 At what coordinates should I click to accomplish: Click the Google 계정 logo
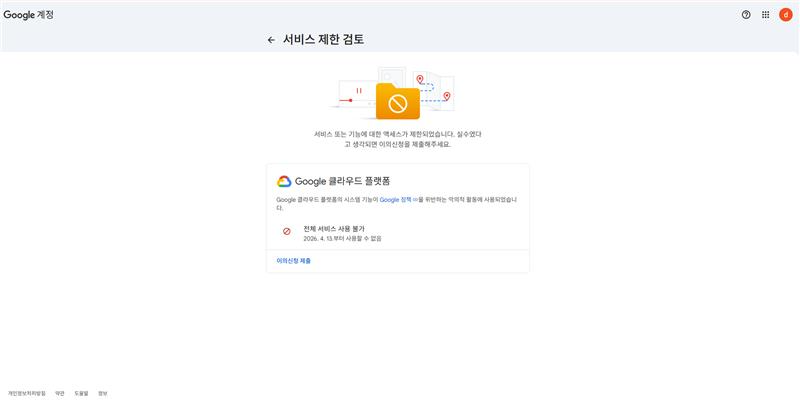pyautogui.click(x=29, y=15)
